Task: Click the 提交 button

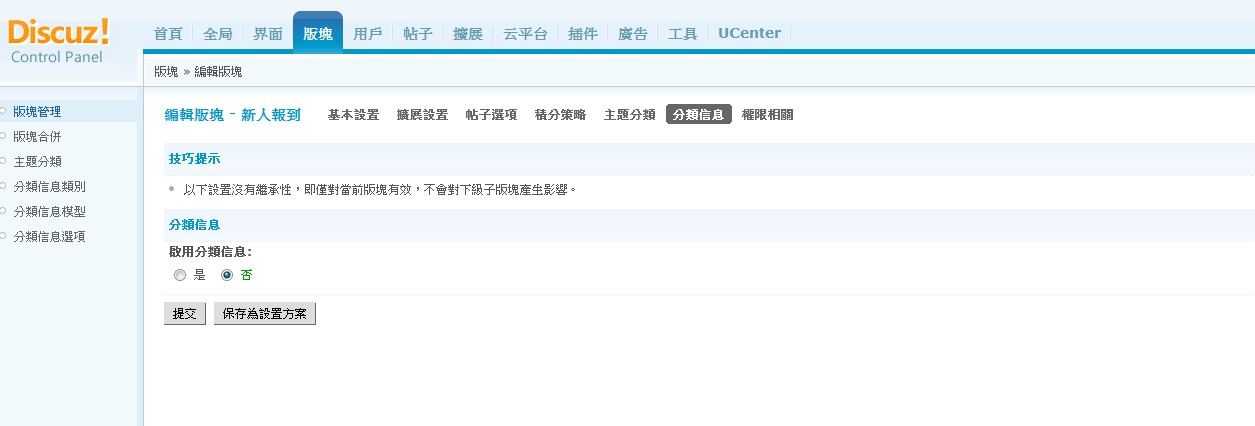Action: tap(185, 314)
